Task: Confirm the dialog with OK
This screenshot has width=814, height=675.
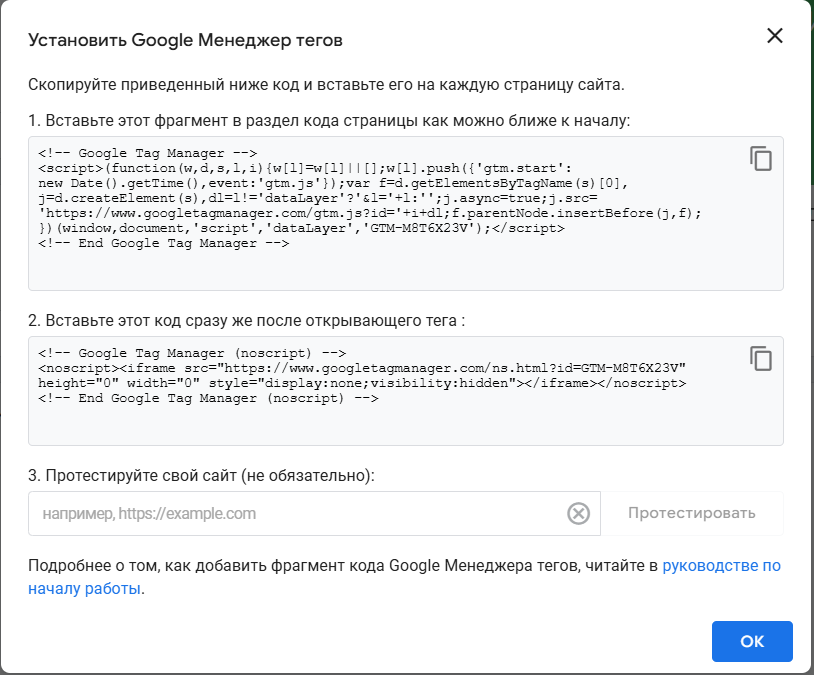Action: (752, 641)
